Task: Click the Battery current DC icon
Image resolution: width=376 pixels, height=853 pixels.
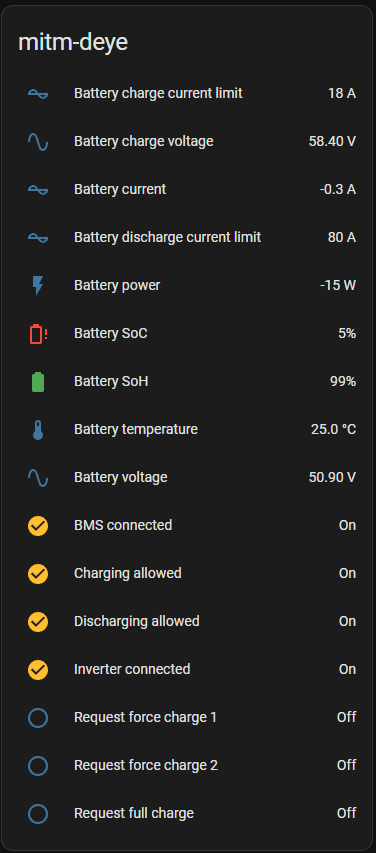Action: click(38, 190)
